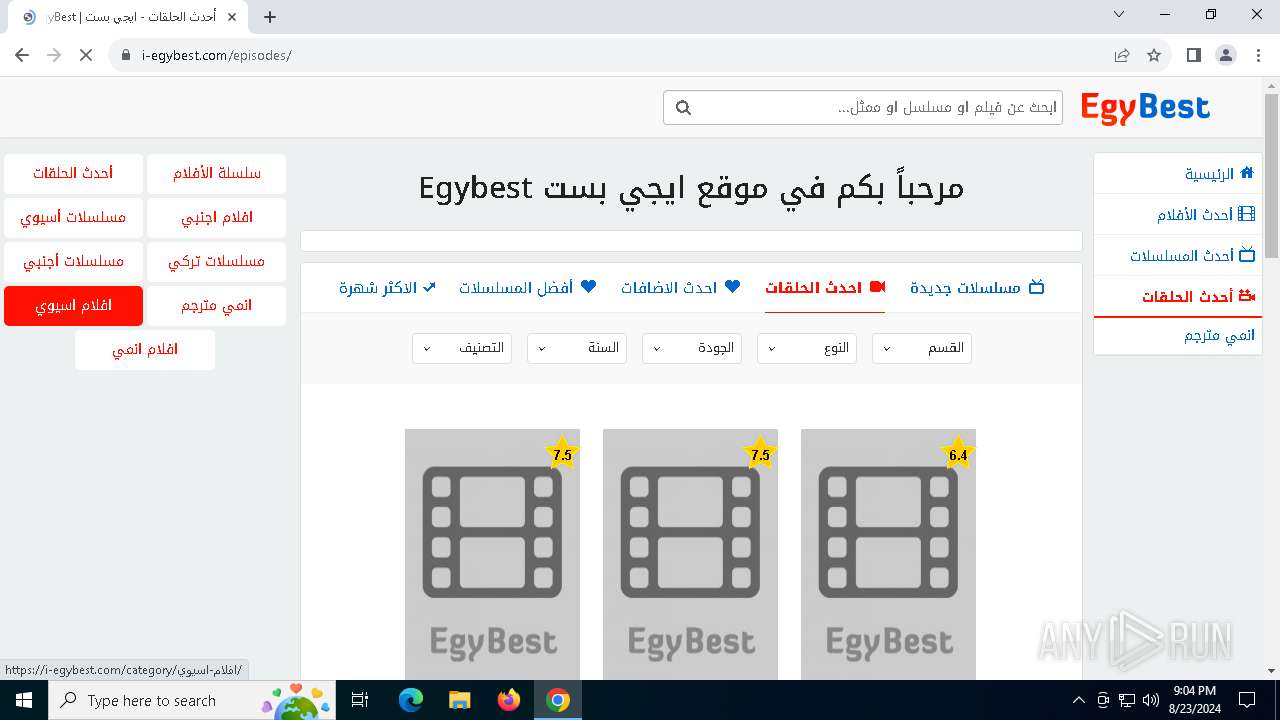Viewport: 1280px width, 720px height.
Task: Open File Explorer from taskbar
Action: pyautogui.click(x=460, y=700)
